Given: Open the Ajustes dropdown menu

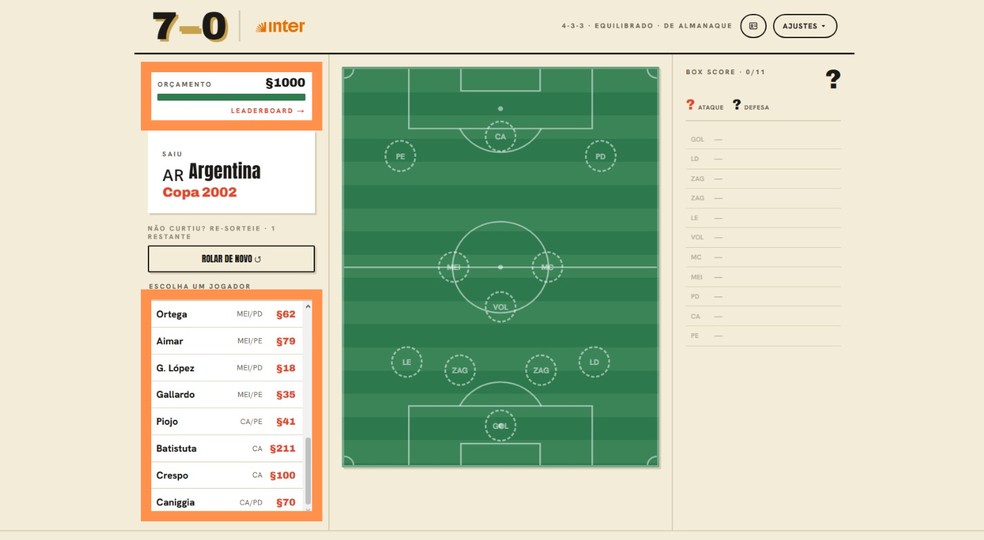Looking at the screenshot, I should tap(805, 26).
